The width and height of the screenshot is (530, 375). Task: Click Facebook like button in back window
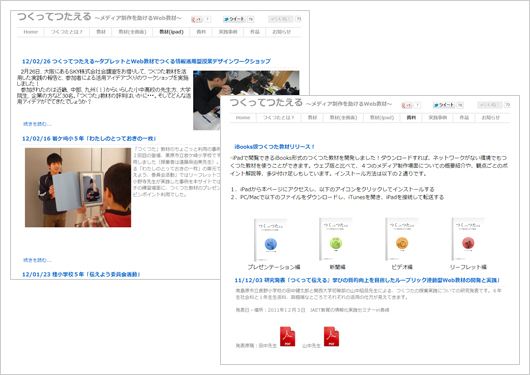point(281,19)
